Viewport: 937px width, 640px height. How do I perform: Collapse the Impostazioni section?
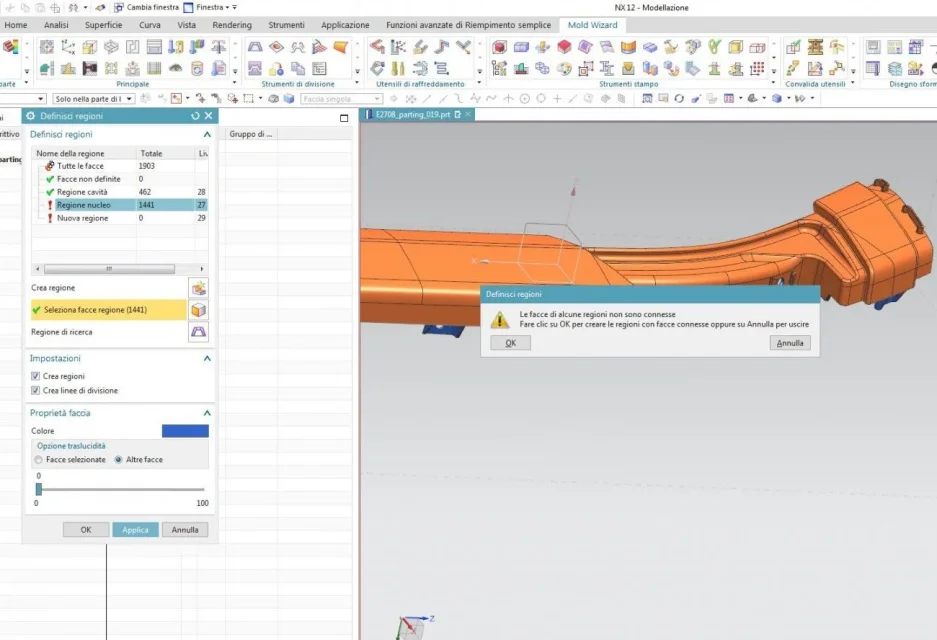(x=207, y=359)
